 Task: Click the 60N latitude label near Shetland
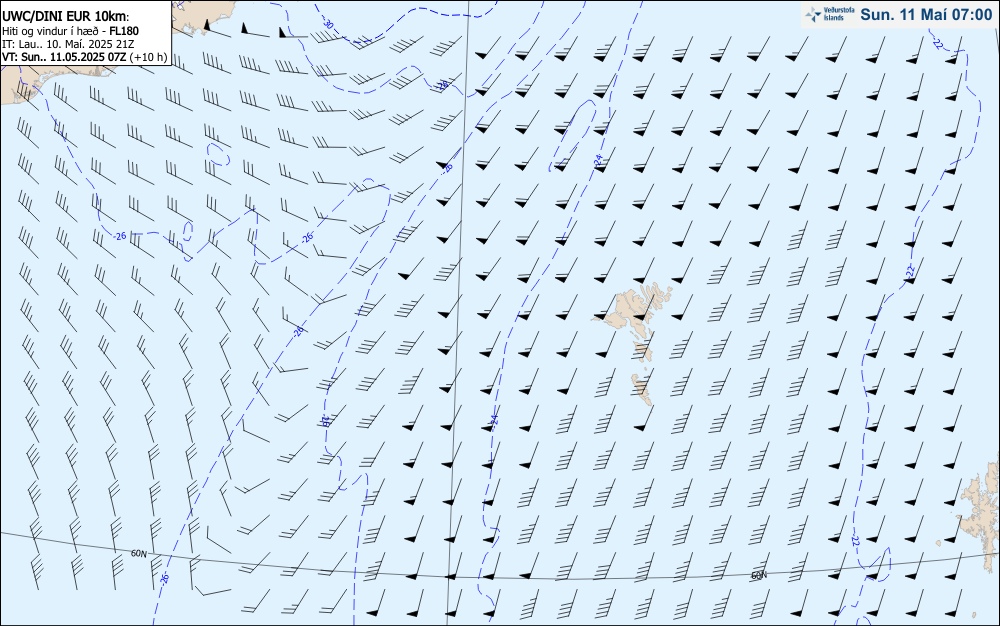coord(758,576)
